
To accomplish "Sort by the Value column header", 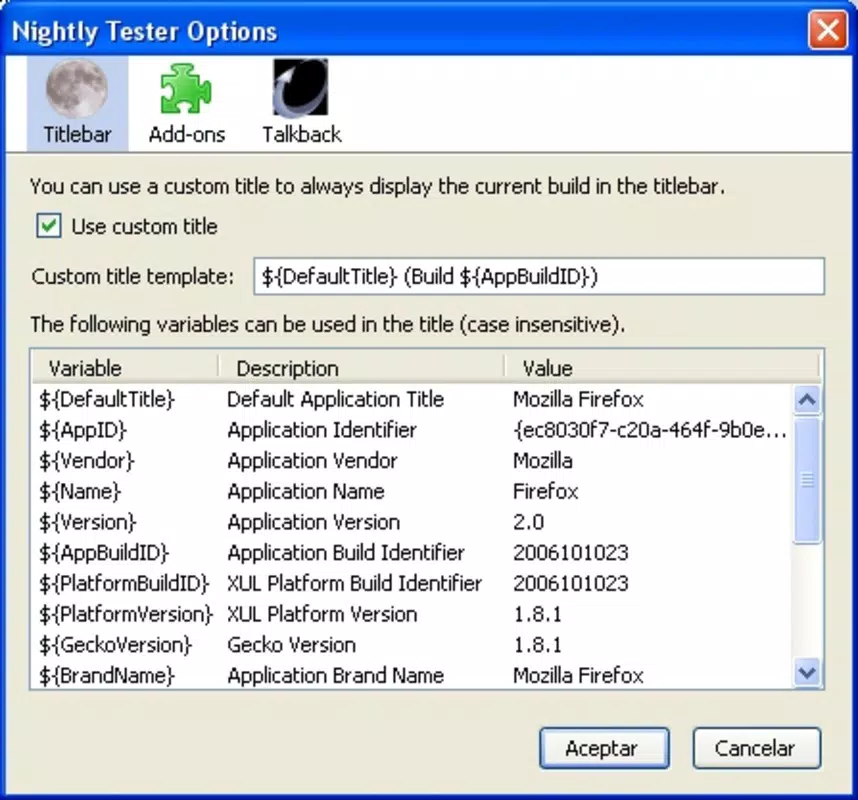I will [x=662, y=368].
